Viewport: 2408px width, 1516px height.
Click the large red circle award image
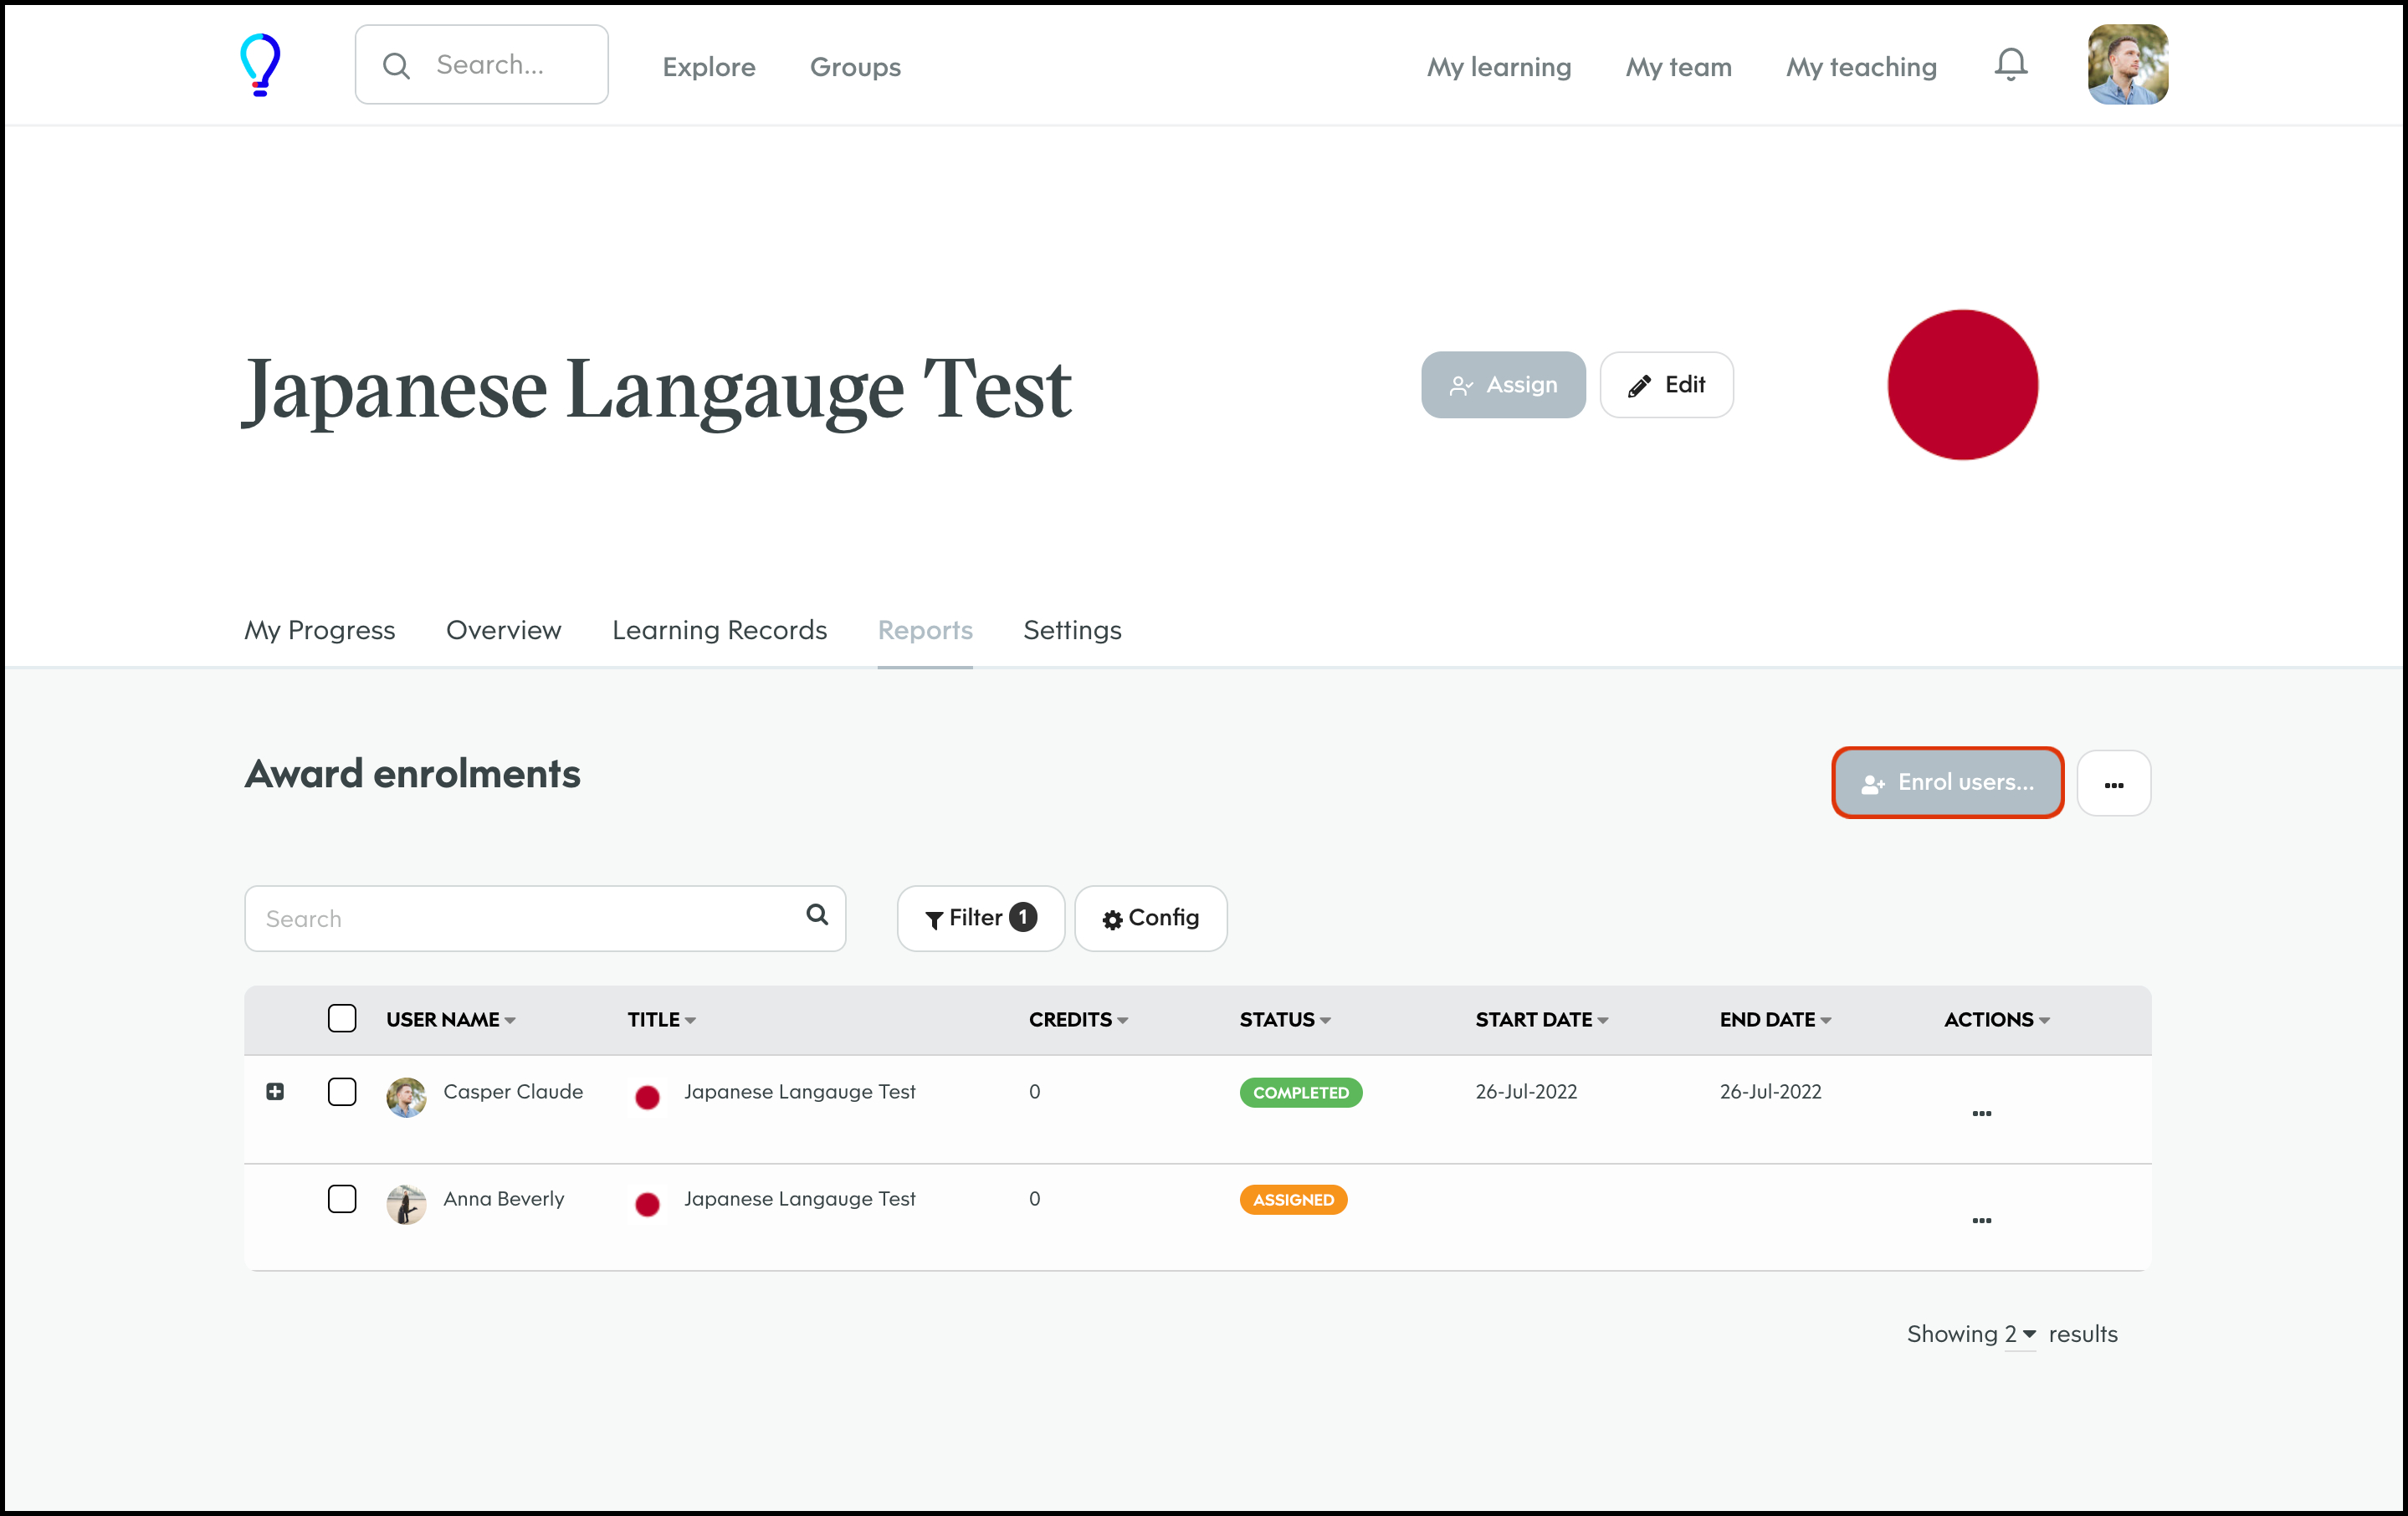point(1962,385)
